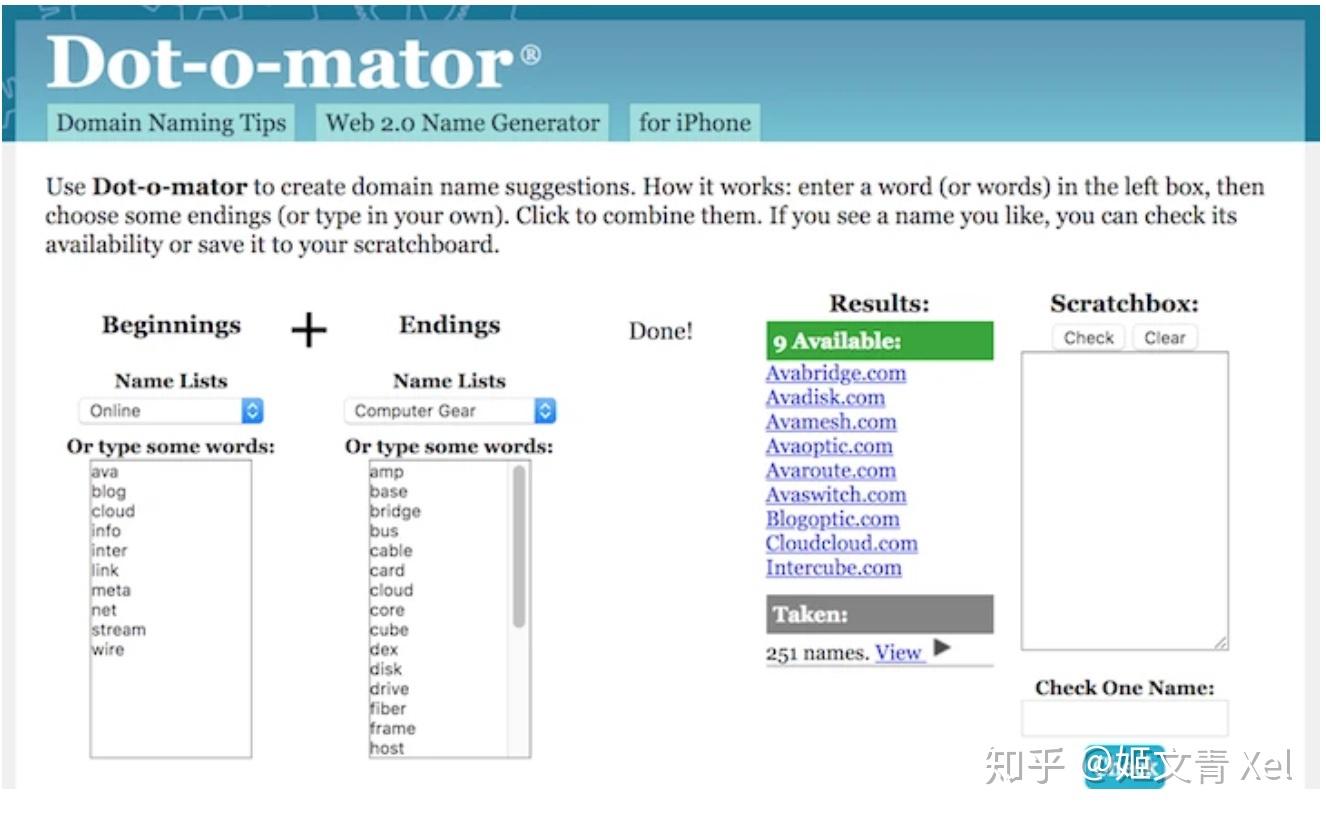
Task: Clear the Scratchbox with the Clear button
Action: (x=1165, y=338)
